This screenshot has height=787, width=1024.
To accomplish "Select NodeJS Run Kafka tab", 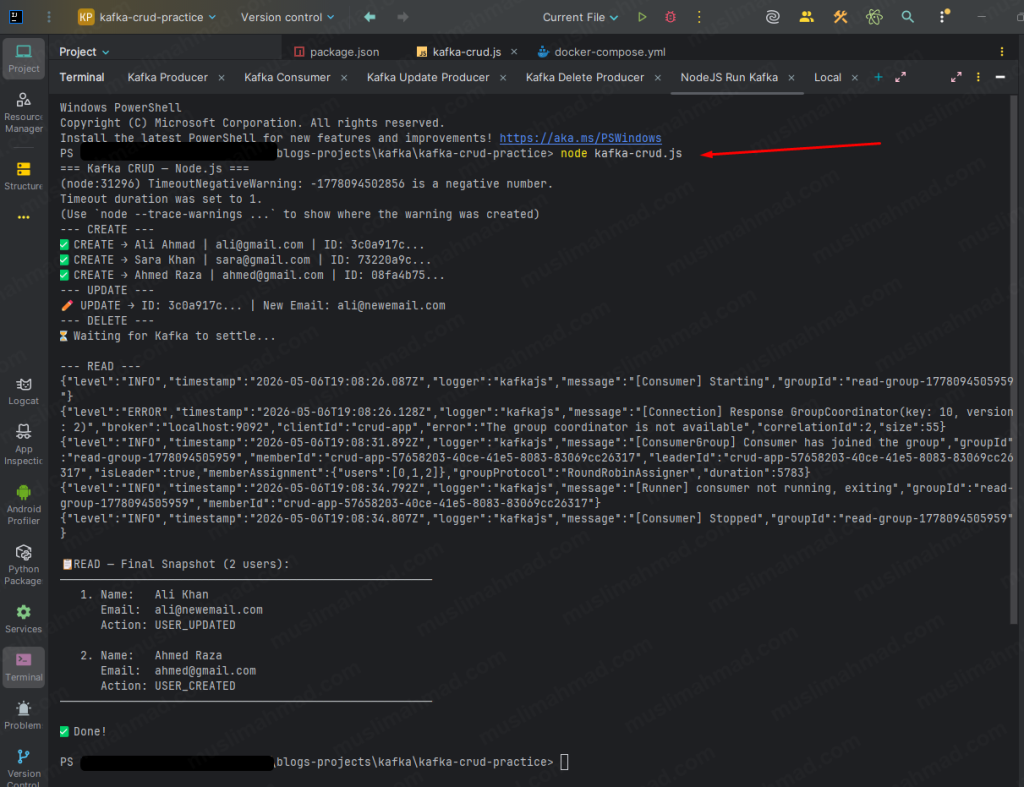I will coord(729,77).
